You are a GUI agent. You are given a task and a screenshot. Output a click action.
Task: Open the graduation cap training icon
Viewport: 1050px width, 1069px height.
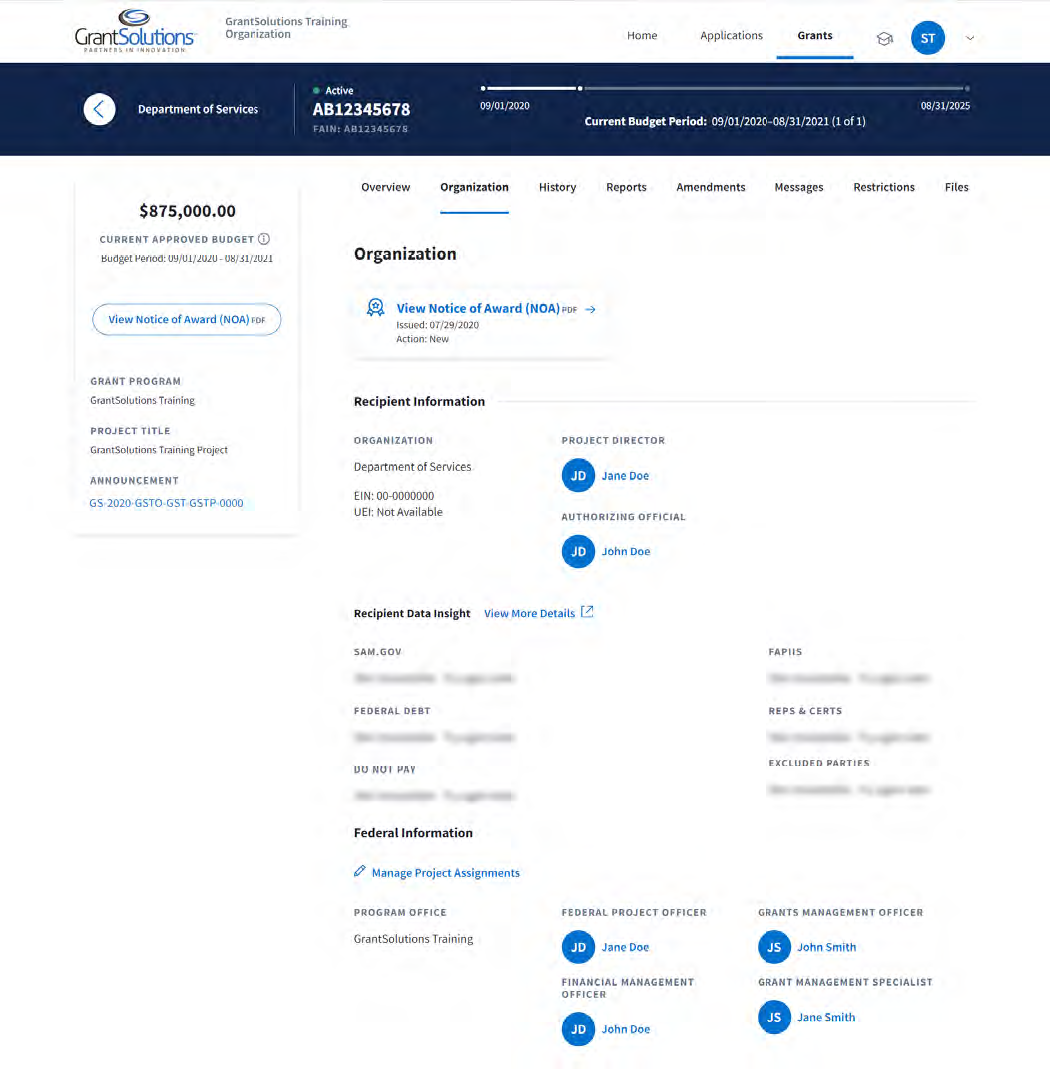click(884, 38)
